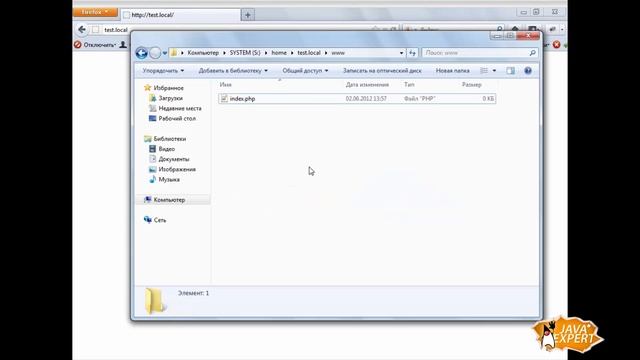
Task: Open Недавние места in the navigation pane
Action: 180,108
